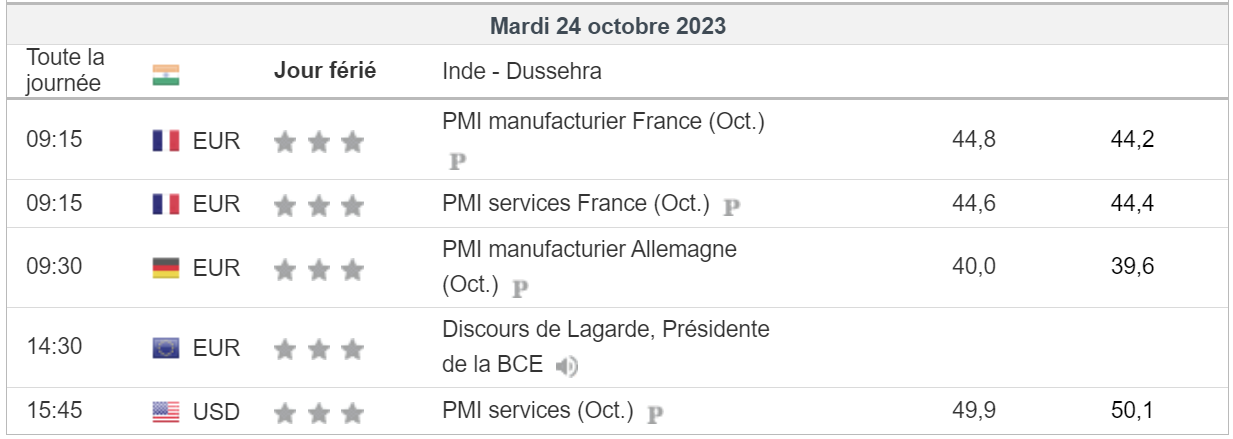Click the three stars on the USD row
This screenshot has height=439, width=1233.
319,412
